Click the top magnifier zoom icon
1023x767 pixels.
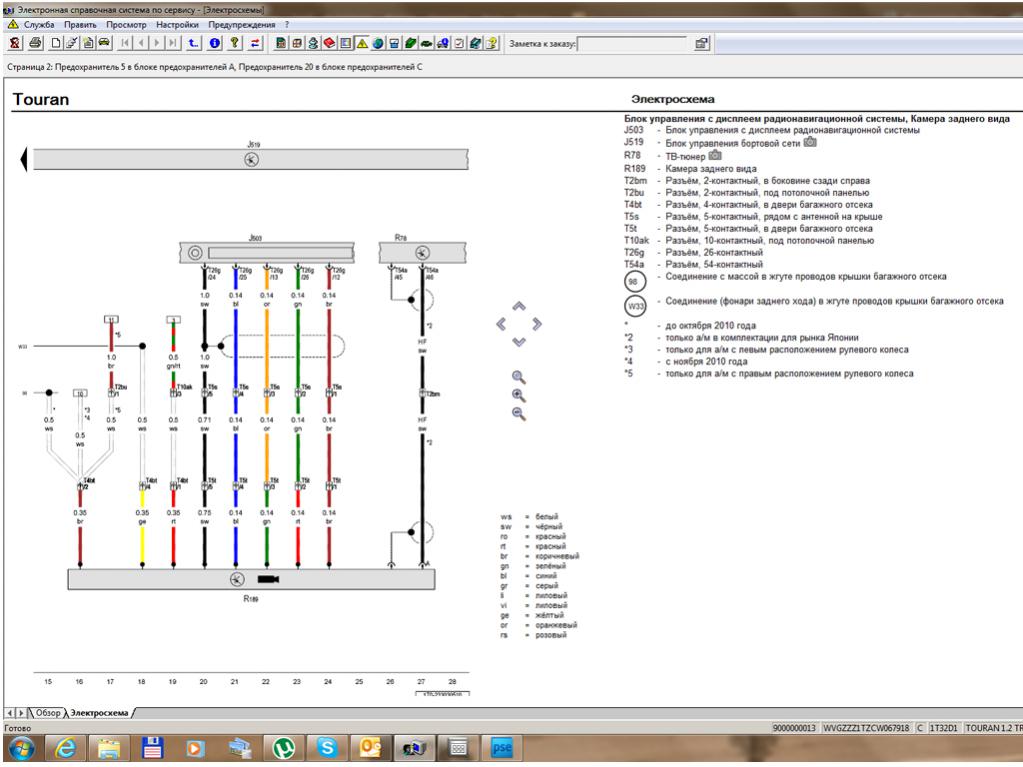point(519,377)
